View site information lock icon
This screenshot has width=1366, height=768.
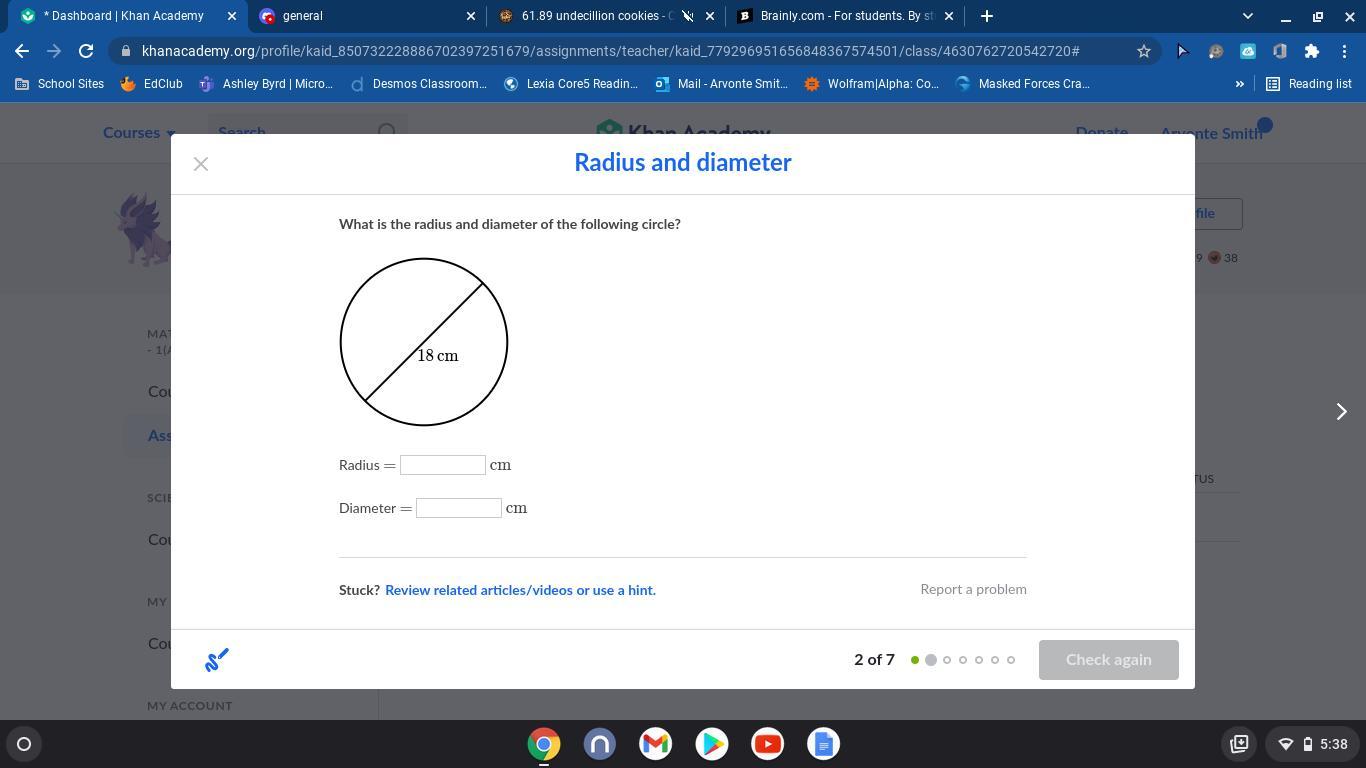[124, 51]
